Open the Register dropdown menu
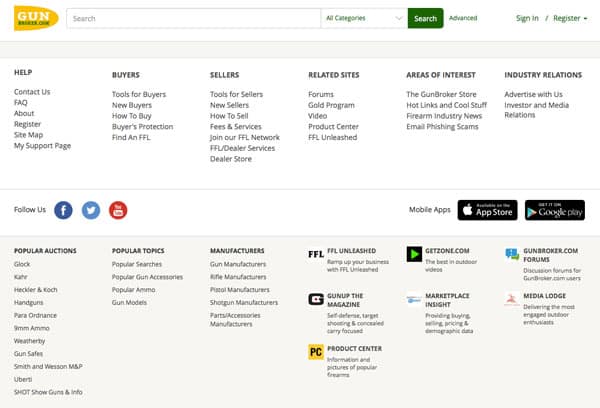This screenshot has width=600, height=408. [569, 18]
